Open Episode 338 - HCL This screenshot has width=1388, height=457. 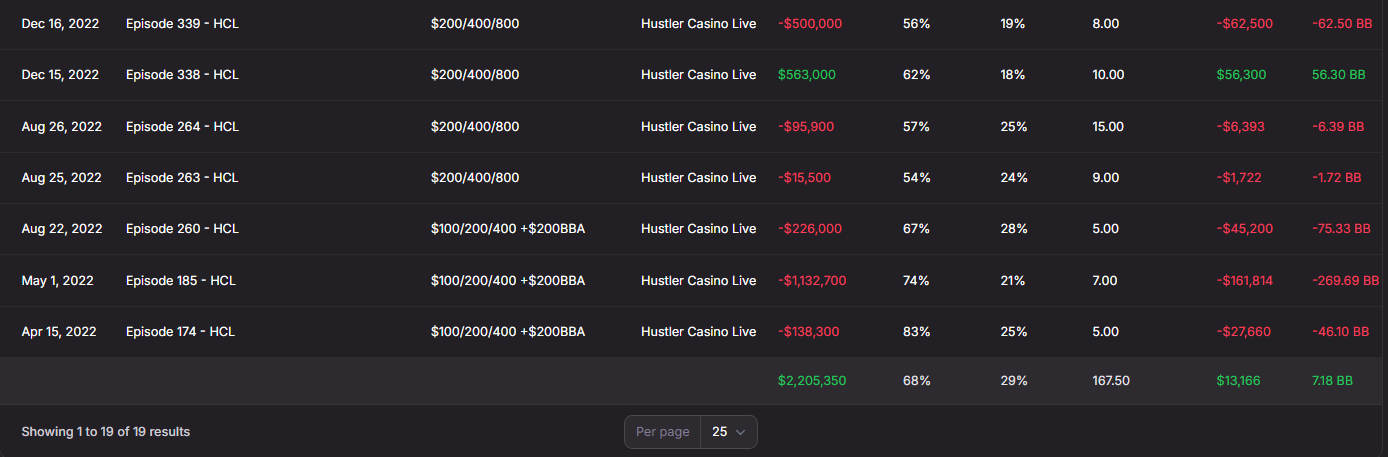coord(182,75)
